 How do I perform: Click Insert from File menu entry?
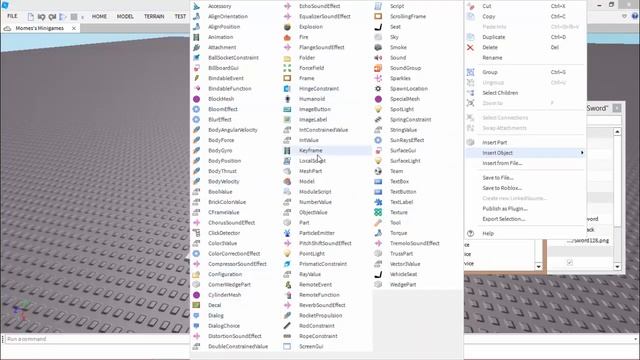502,163
